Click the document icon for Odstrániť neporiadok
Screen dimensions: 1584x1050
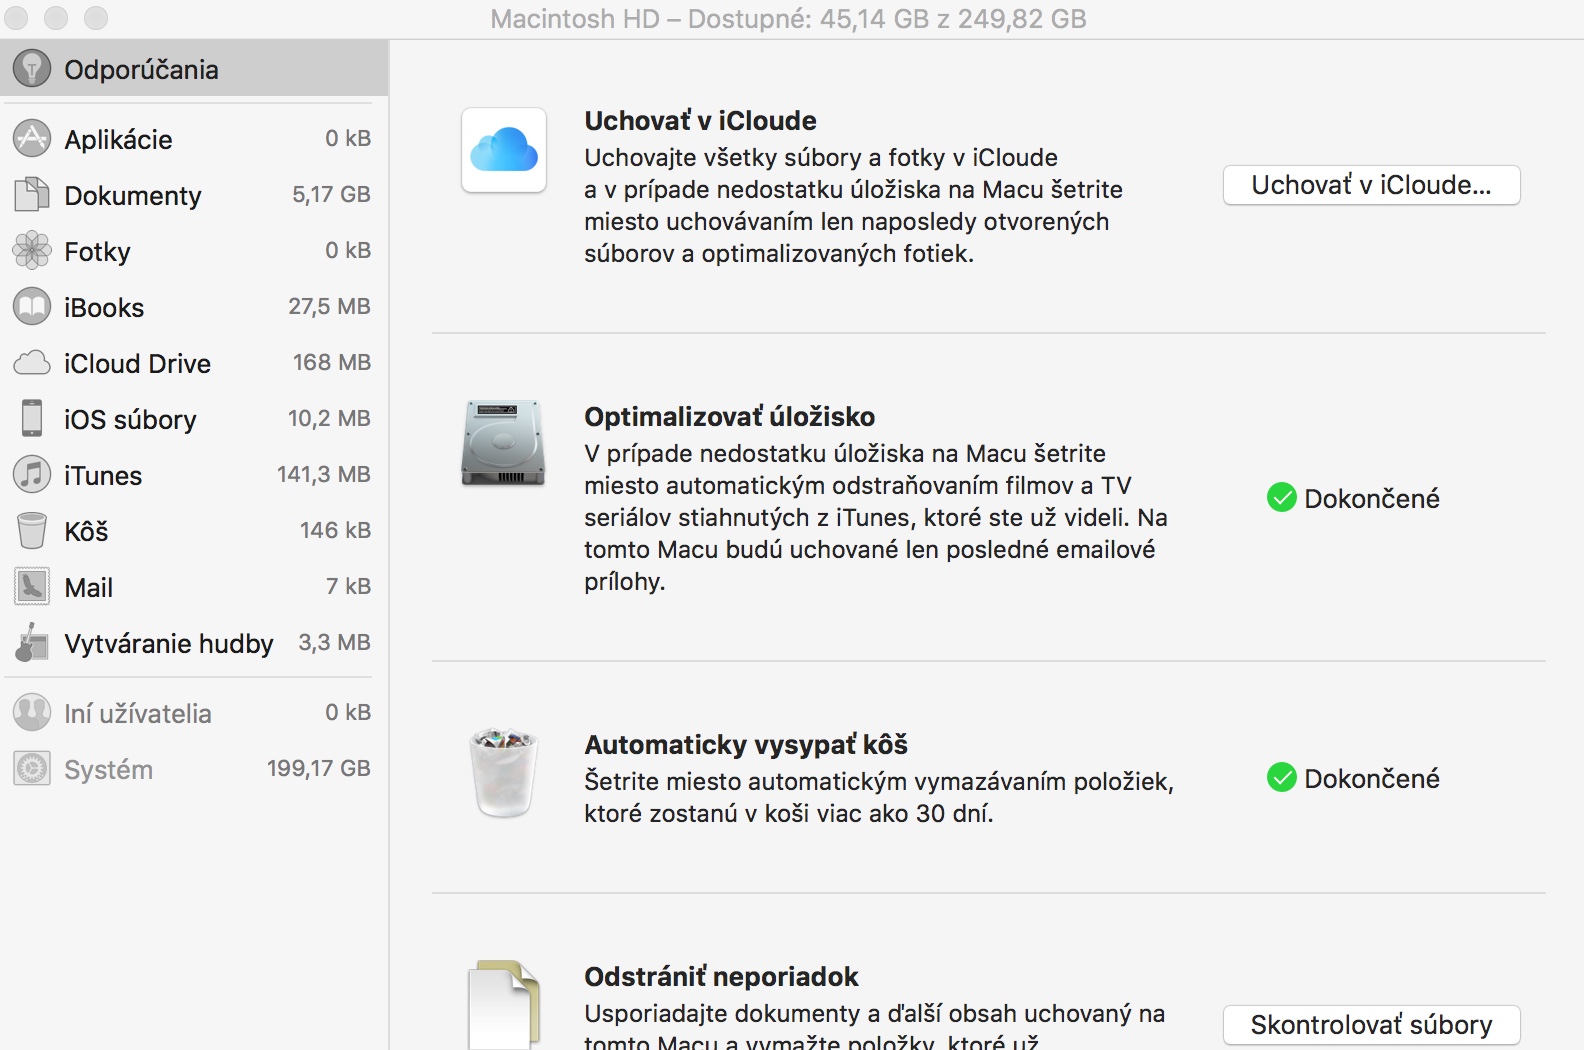pyautogui.click(x=504, y=1005)
